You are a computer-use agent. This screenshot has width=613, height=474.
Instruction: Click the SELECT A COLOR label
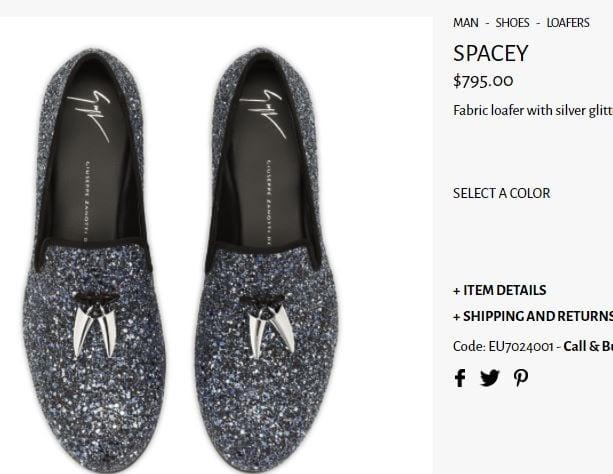[x=501, y=193]
